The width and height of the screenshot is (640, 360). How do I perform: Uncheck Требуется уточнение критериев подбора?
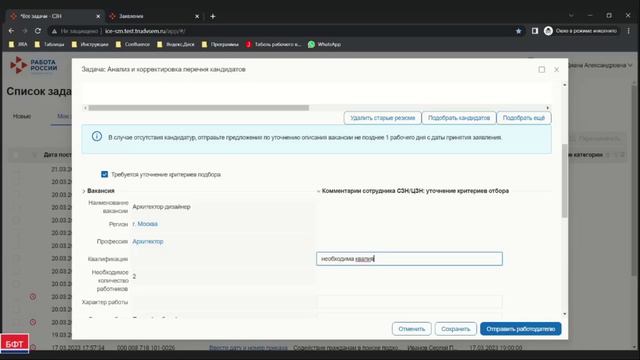(x=104, y=174)
